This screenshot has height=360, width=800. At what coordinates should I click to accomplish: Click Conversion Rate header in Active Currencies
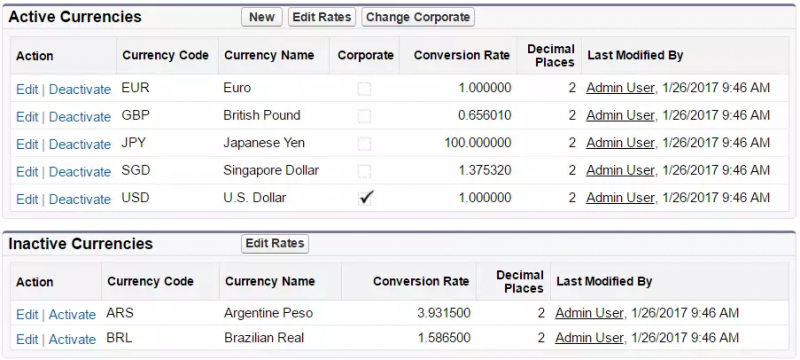point(462,56)
